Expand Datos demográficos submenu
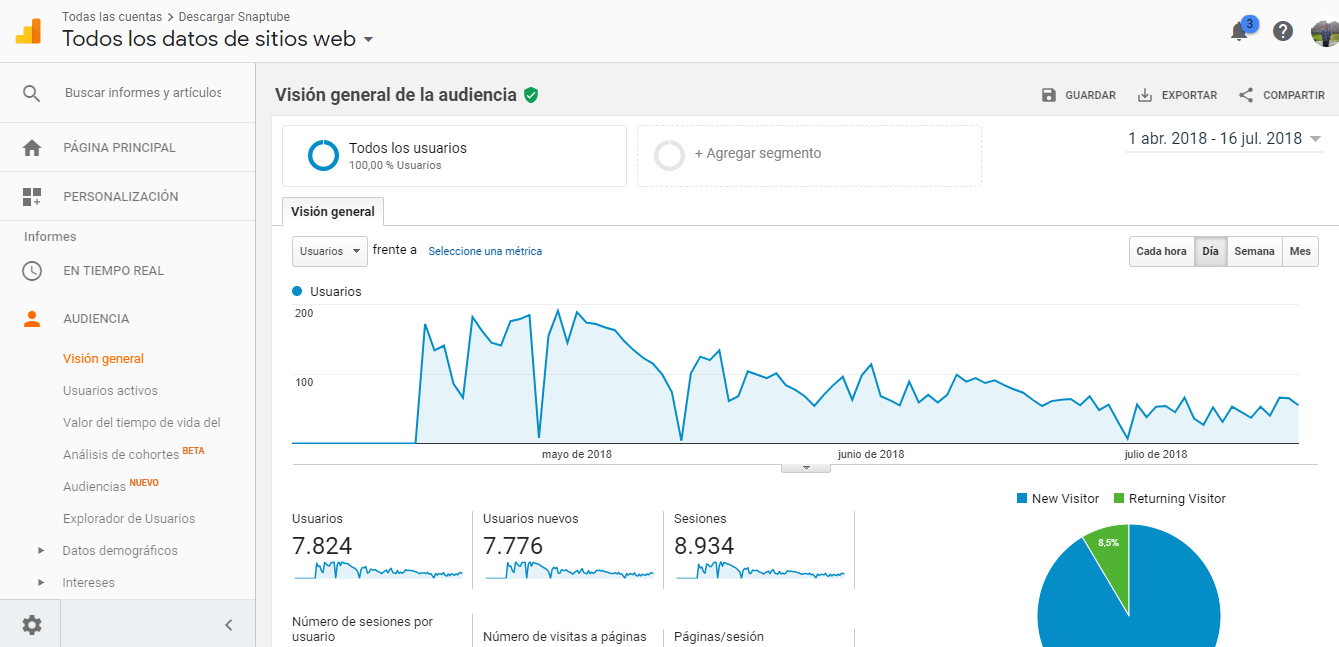Image resolution: width=1339 pixels, height=647 pixels. click(41, 551)
